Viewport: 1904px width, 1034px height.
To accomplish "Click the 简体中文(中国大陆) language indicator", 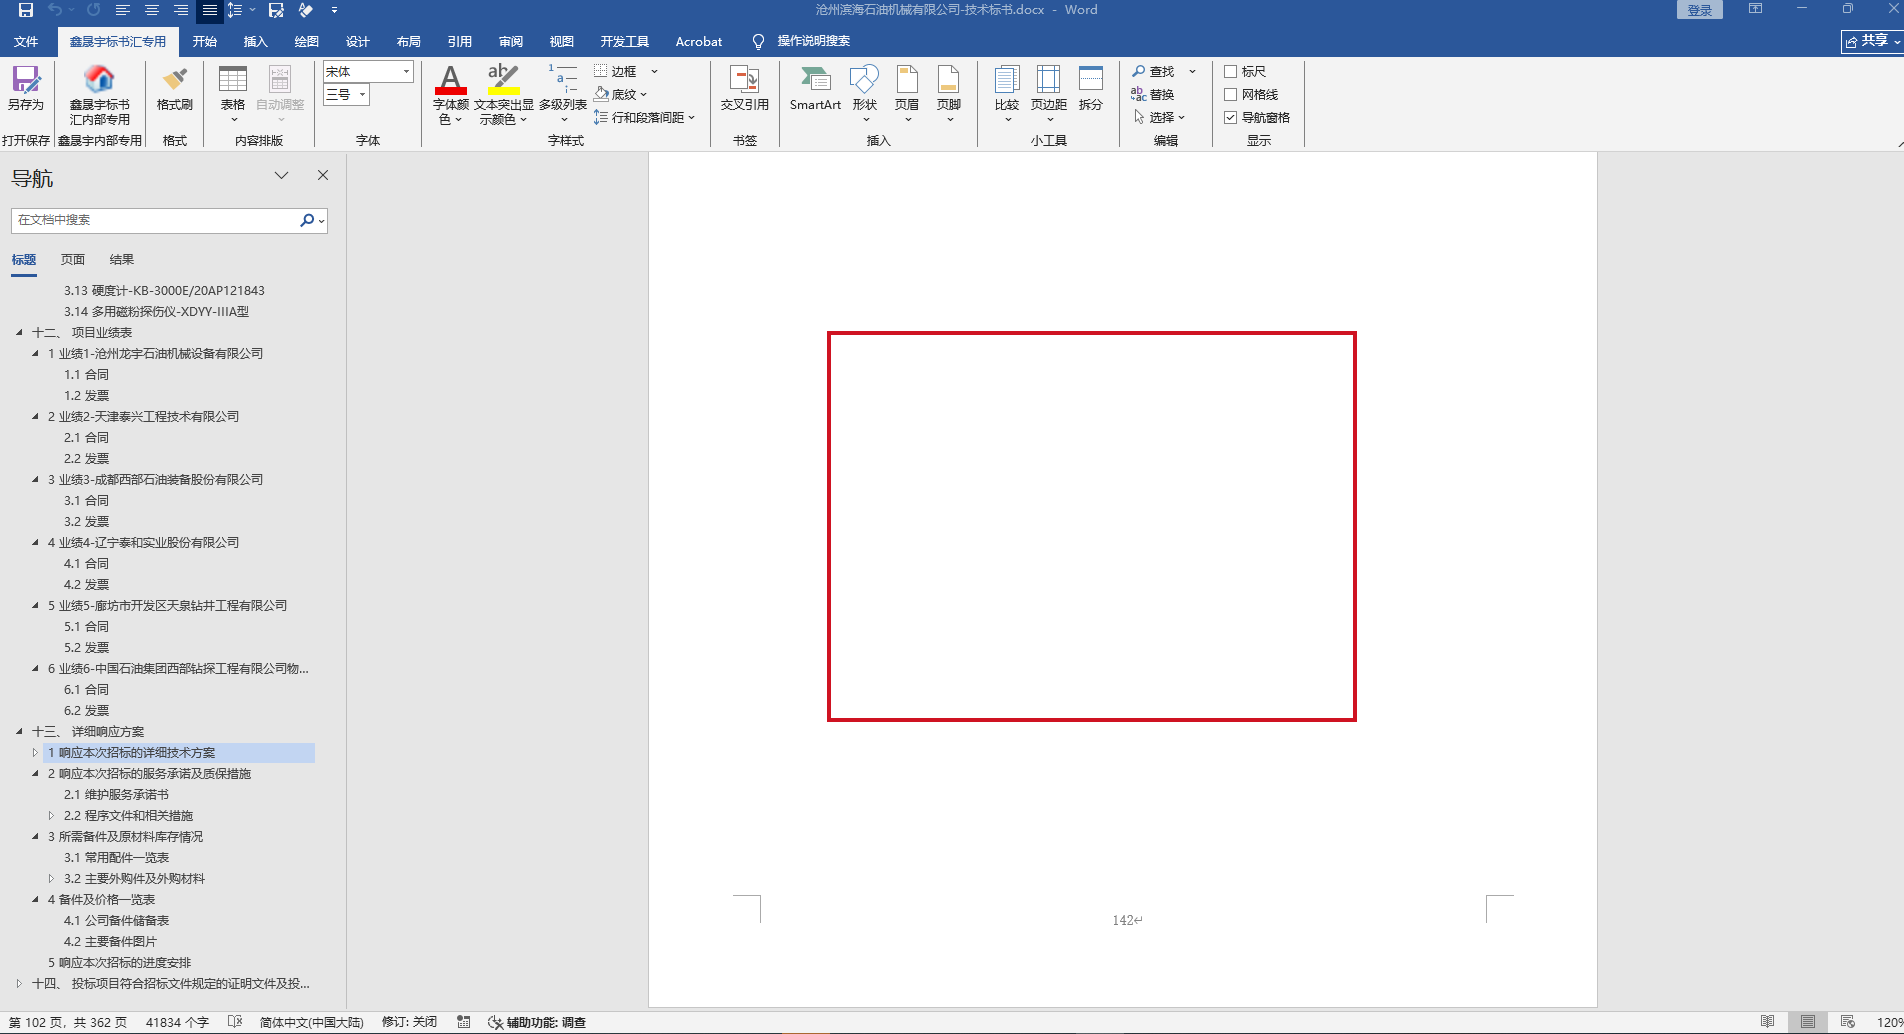I will (x=312, y=1022).
